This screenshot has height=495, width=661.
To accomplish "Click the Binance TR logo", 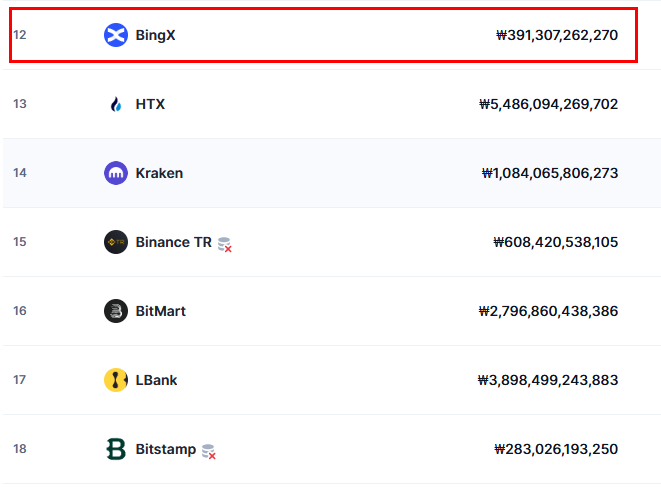I will [116, 242].
